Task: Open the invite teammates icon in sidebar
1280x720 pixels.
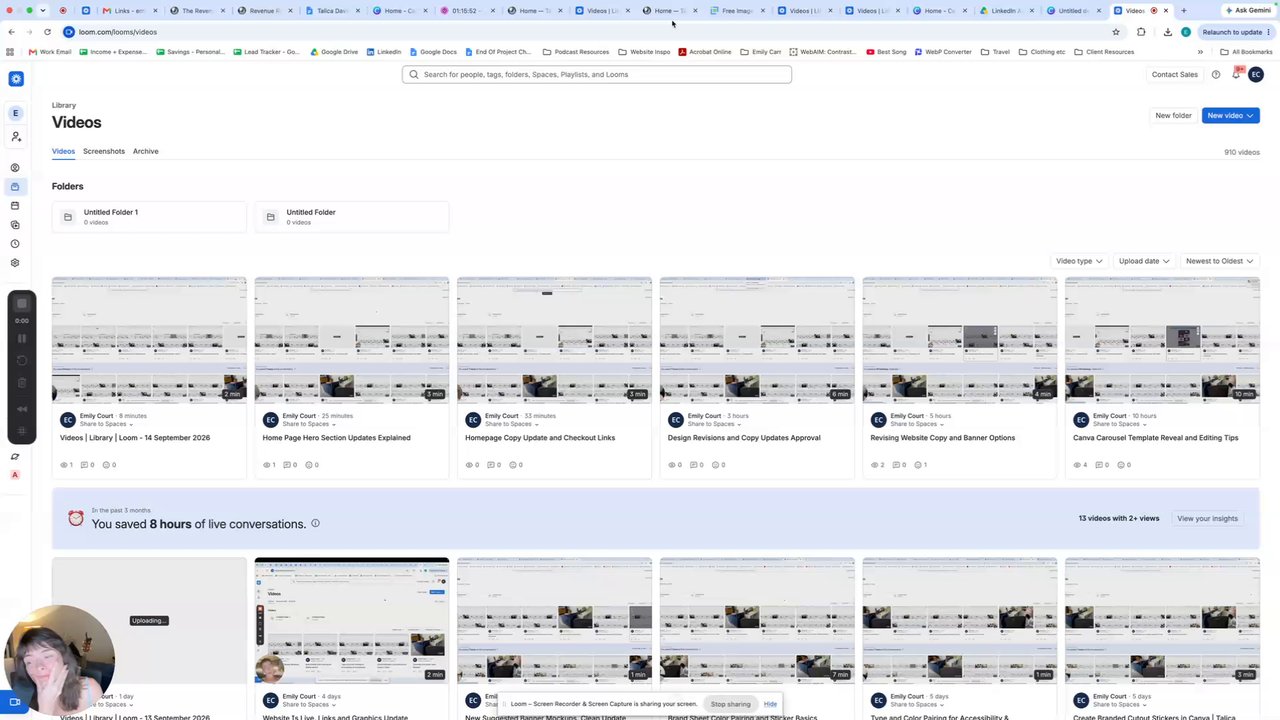Action: point(15,136)
